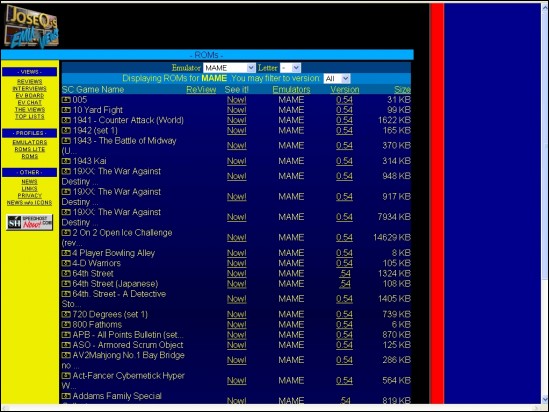The image size is (549, 412).
Task: Click the 0.54 version link for 4 Player Bowling Alley
Action: 344,253
